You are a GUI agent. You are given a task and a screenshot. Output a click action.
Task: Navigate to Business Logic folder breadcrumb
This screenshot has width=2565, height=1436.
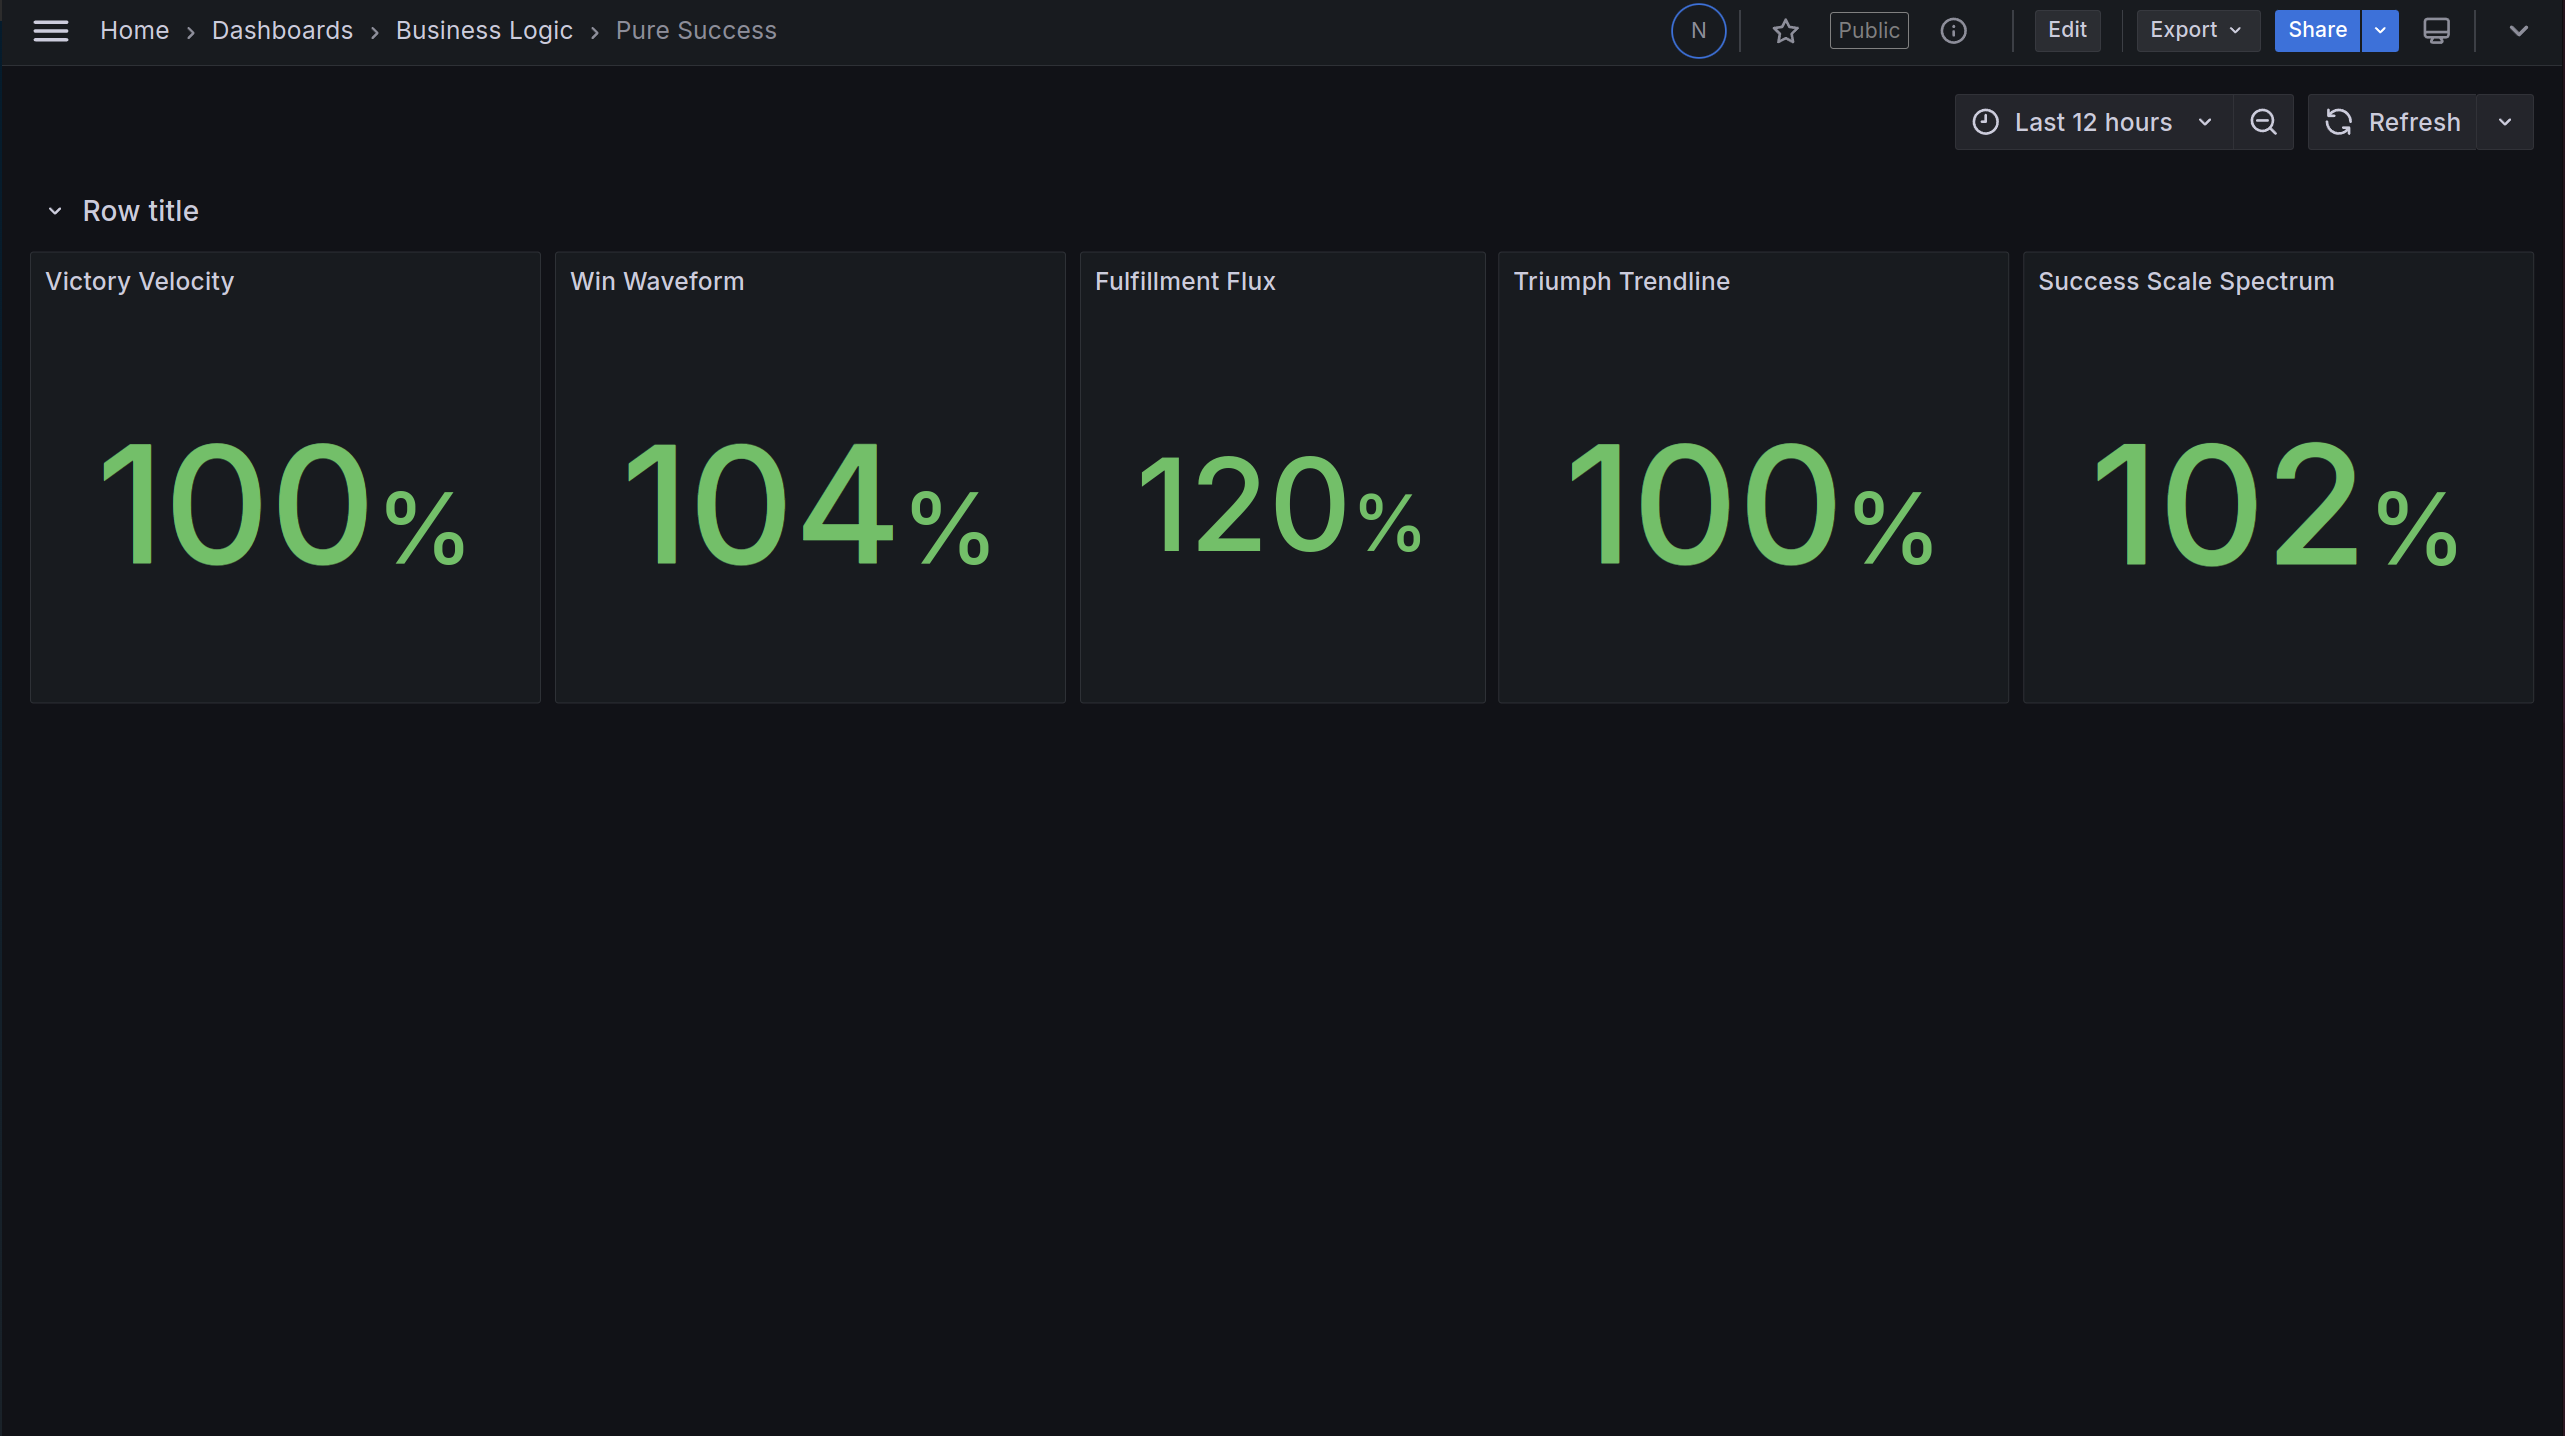[484, 31]
